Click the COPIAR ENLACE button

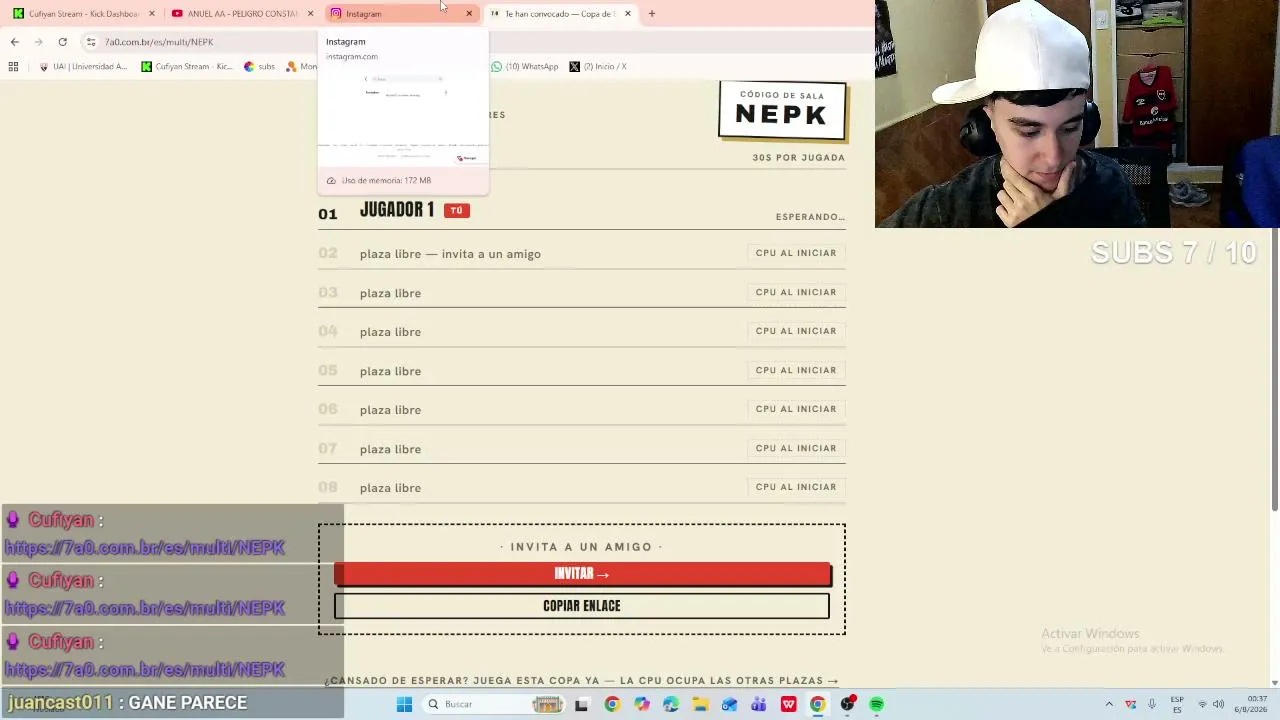pos(582,606)
